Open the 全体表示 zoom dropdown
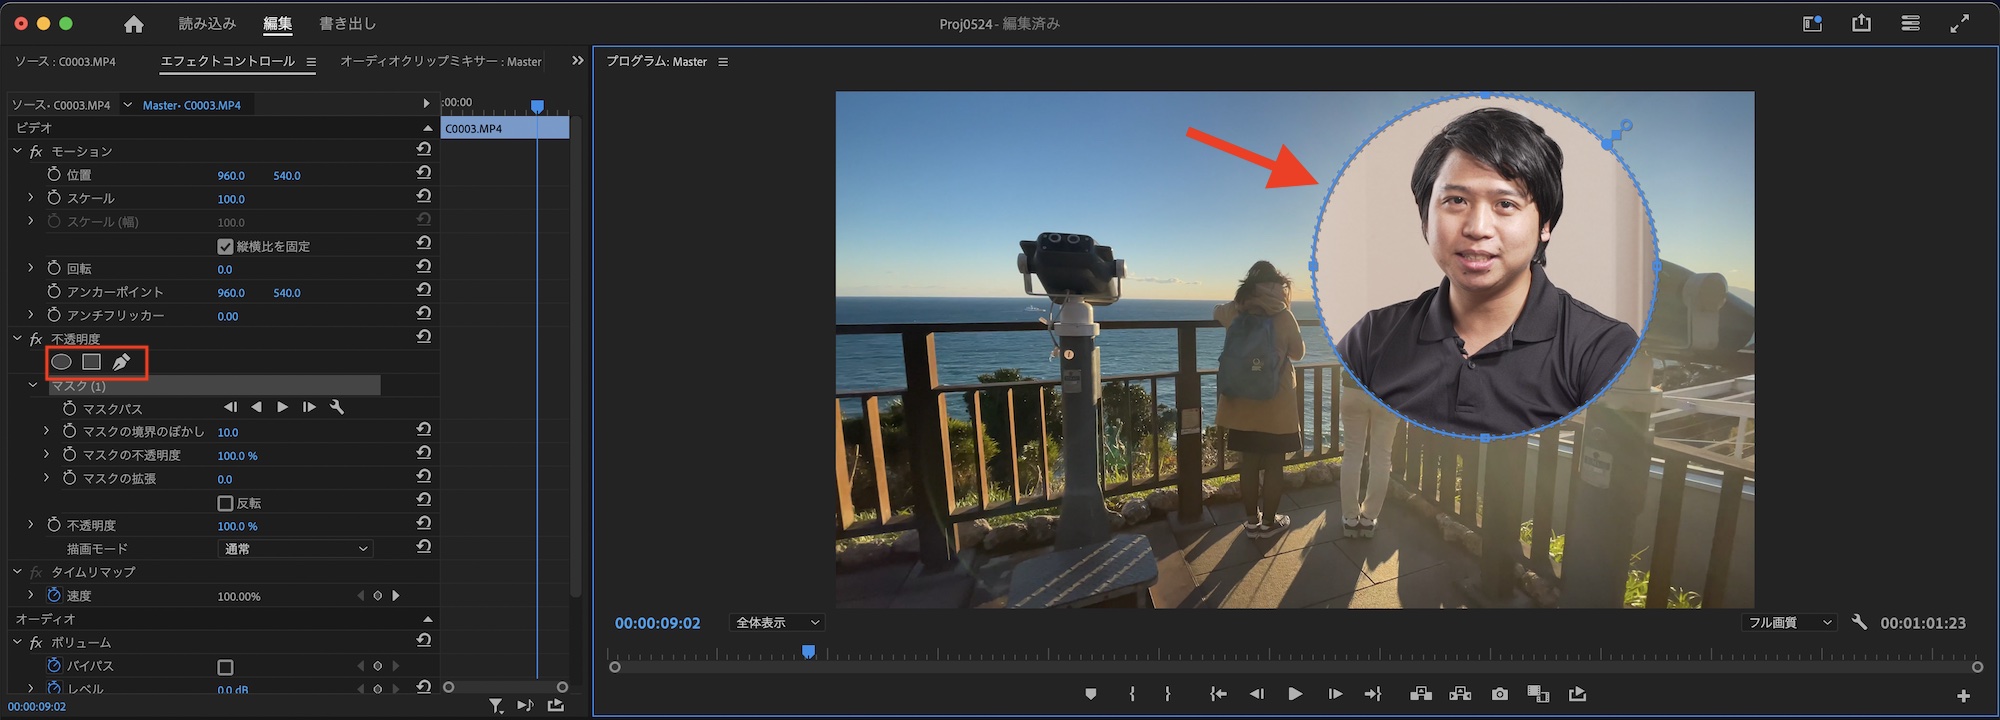The height and width of the screenshot is (720, 2000). pyautogui.click(x=777, y=622)
